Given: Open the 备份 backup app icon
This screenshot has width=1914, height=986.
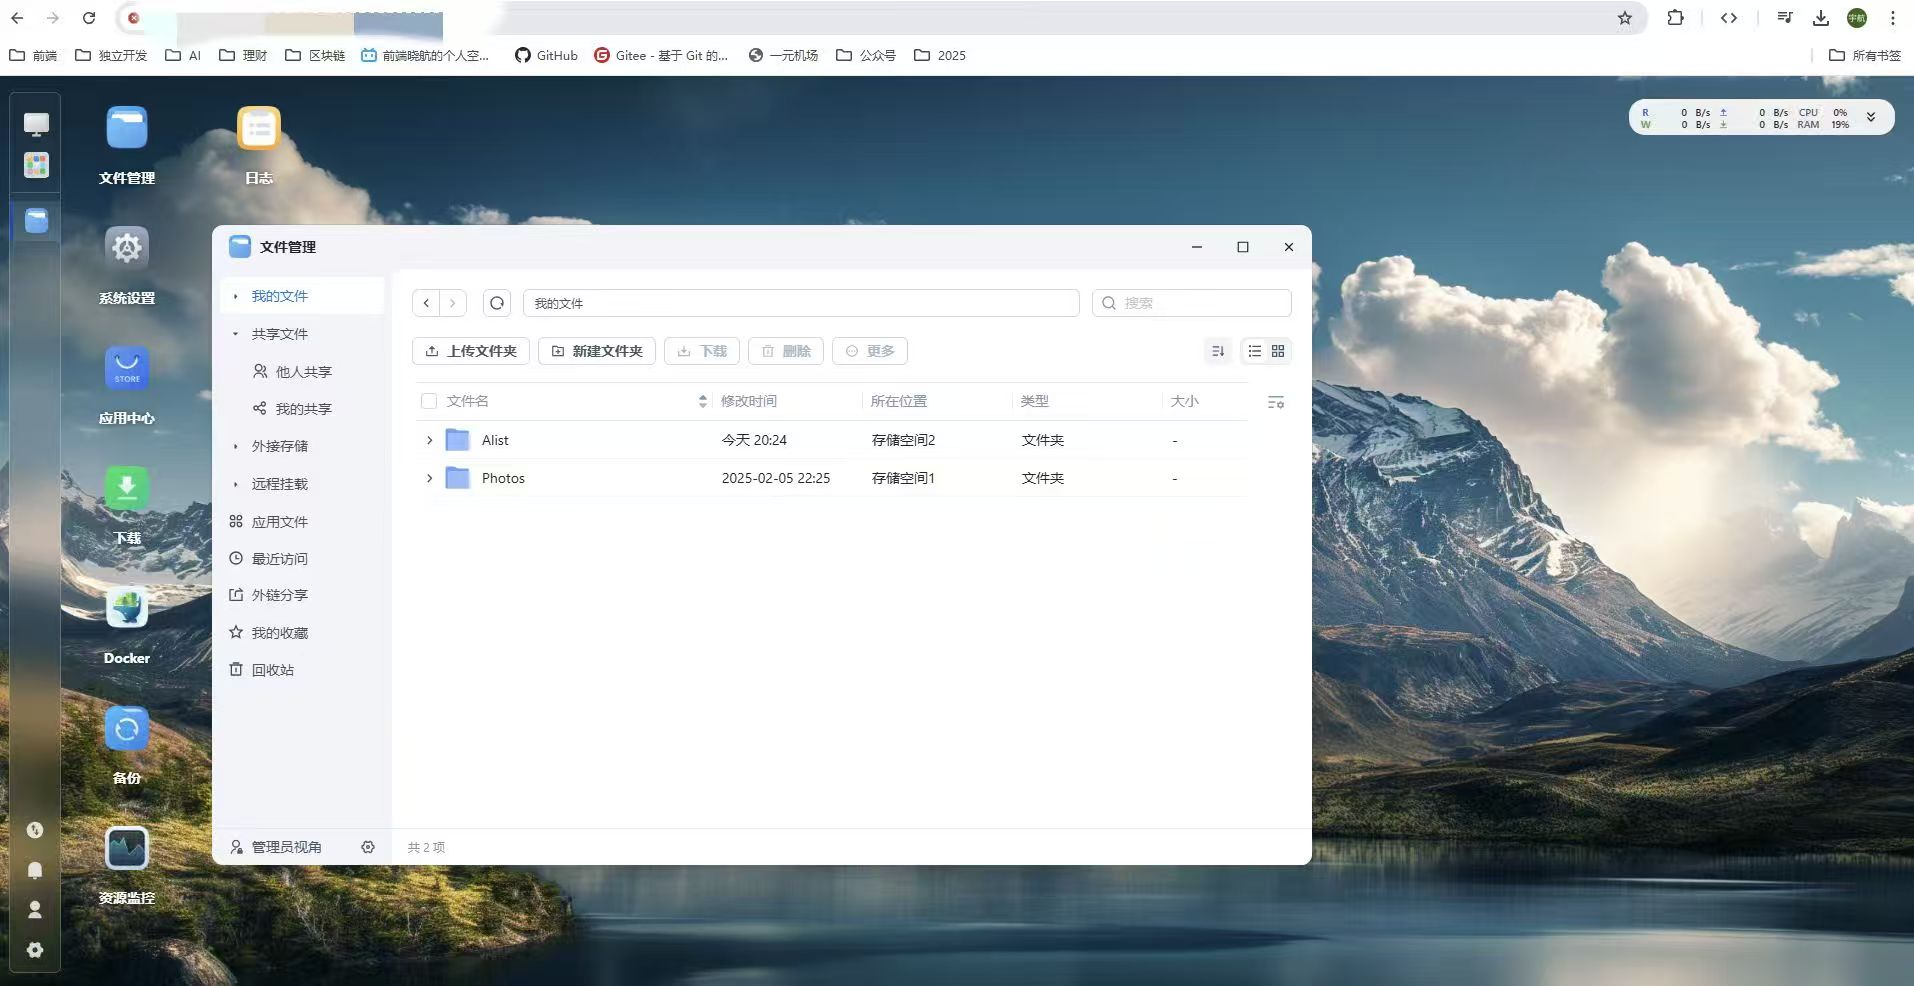Looking at the screenshot, I should [127, 729].
